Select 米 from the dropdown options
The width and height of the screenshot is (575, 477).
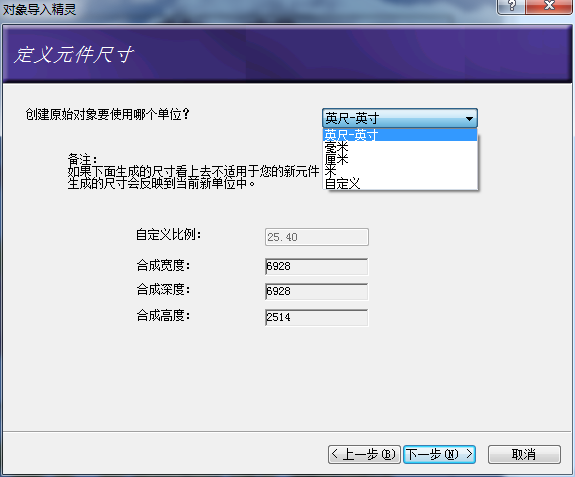[400, 171]
